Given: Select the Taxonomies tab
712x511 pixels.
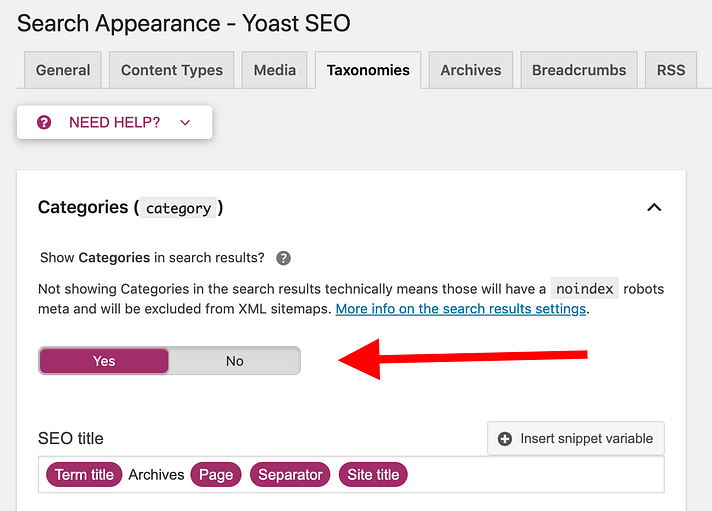Looking at the screenshot, I should coord(367,70).
